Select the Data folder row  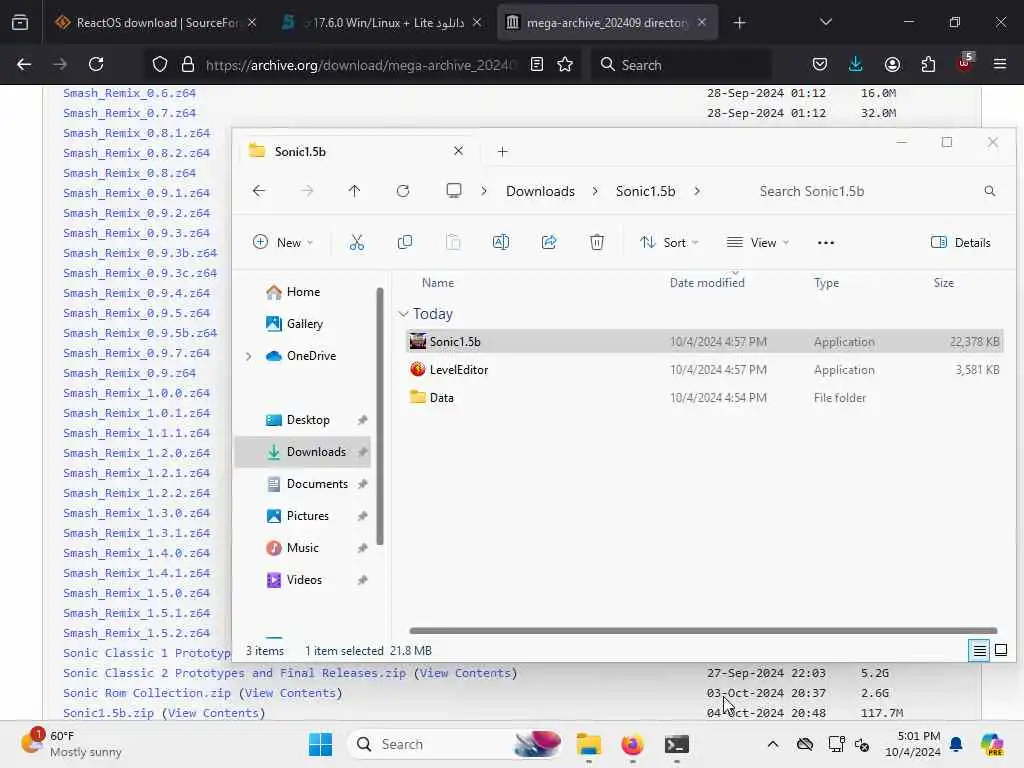704,398
